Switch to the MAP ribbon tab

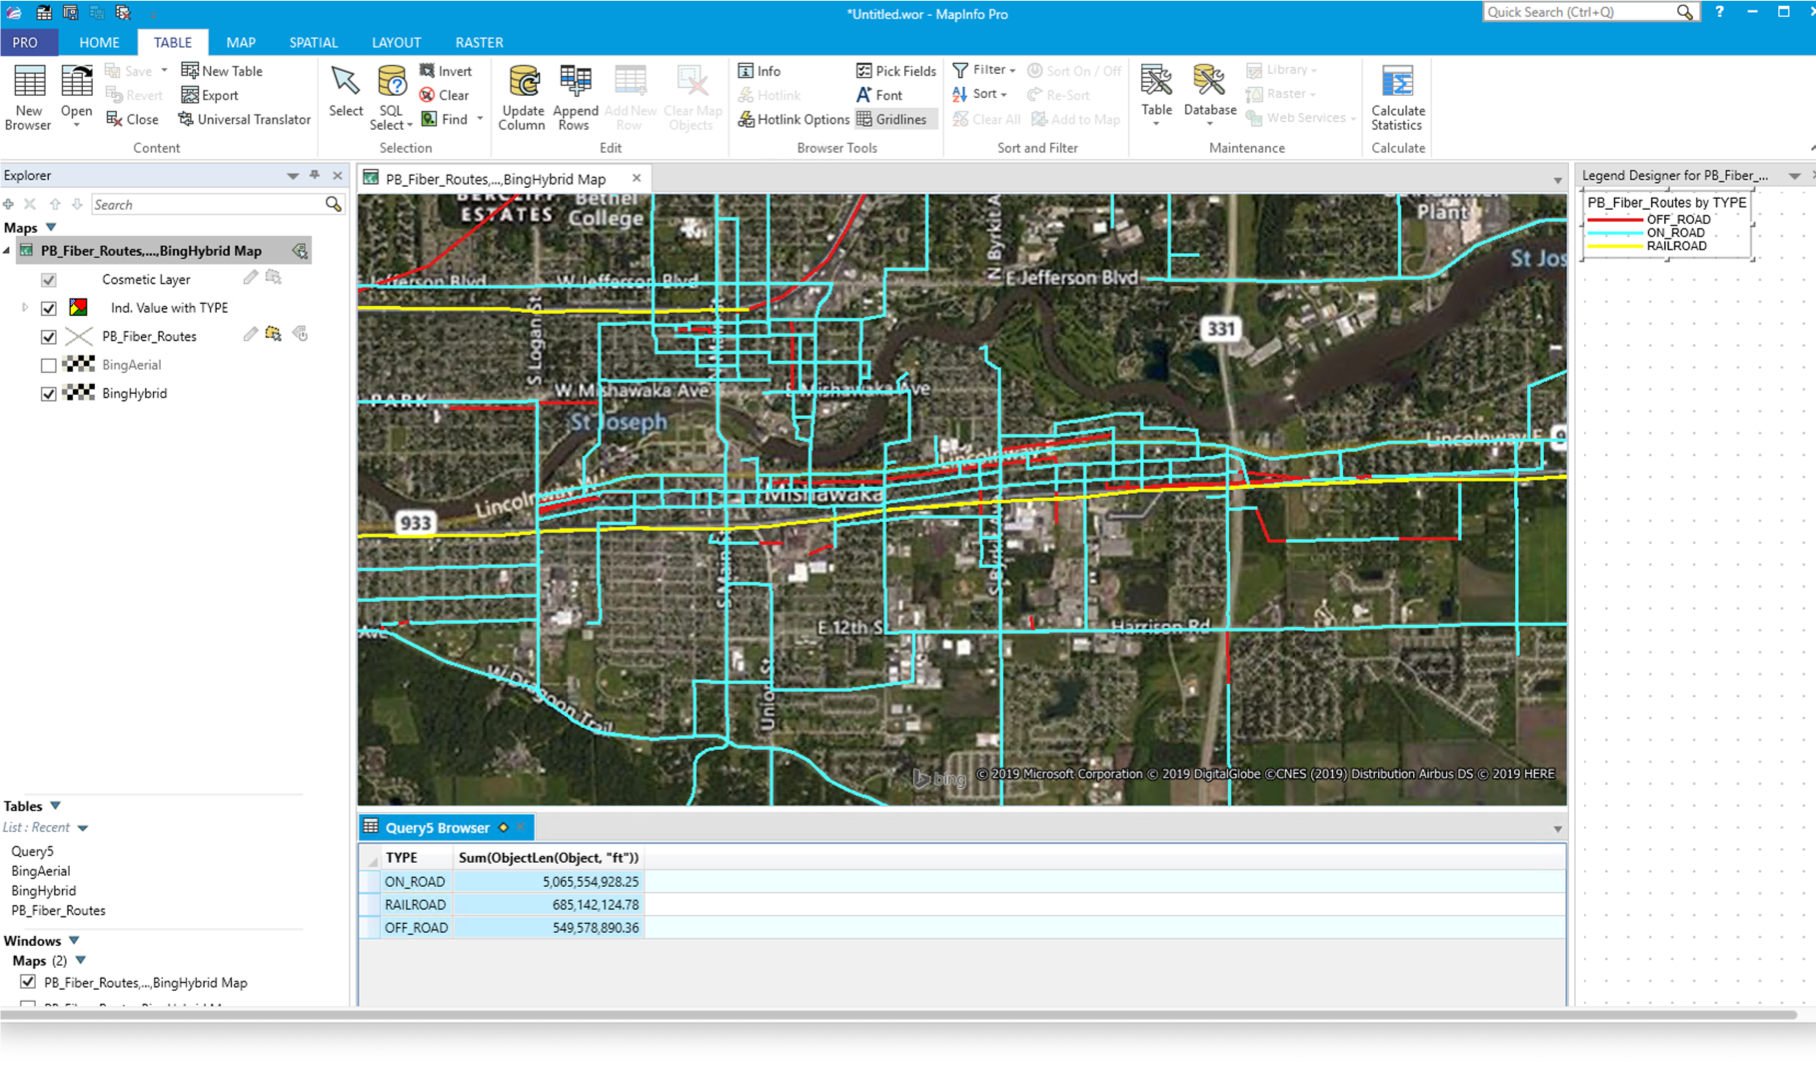pyautogui.click(x=241, y=42)
